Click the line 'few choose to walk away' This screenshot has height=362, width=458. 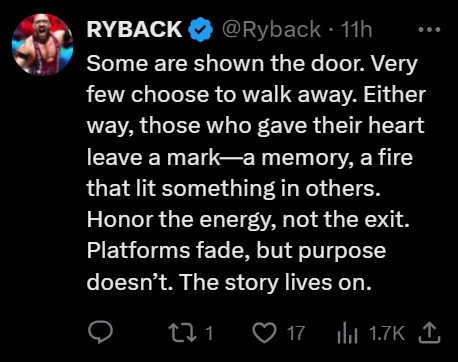[218, 95]
